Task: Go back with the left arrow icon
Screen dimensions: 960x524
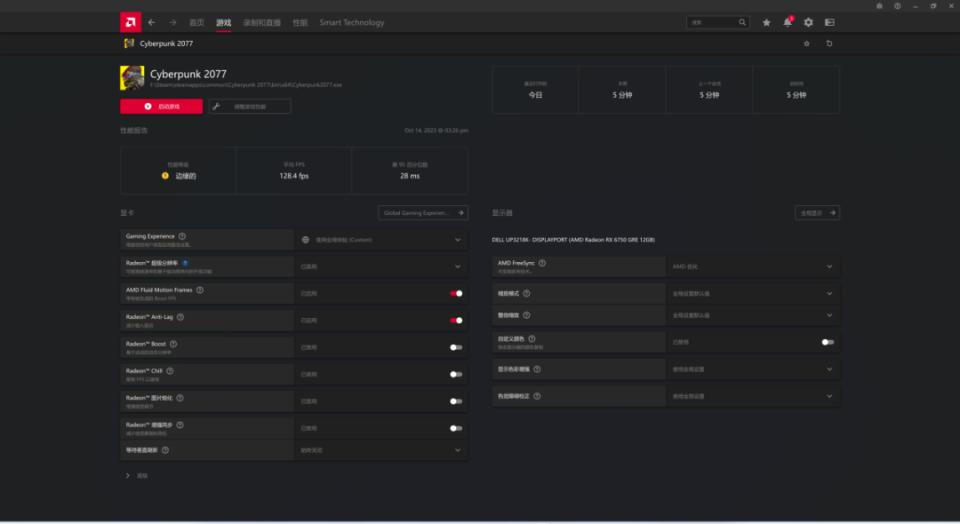Action: (x=151, y=23)
